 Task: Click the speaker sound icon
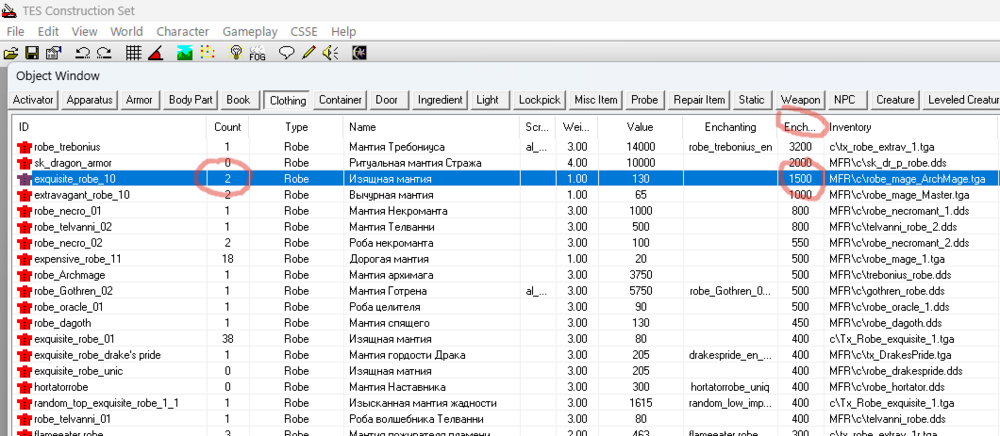[330, 52]
